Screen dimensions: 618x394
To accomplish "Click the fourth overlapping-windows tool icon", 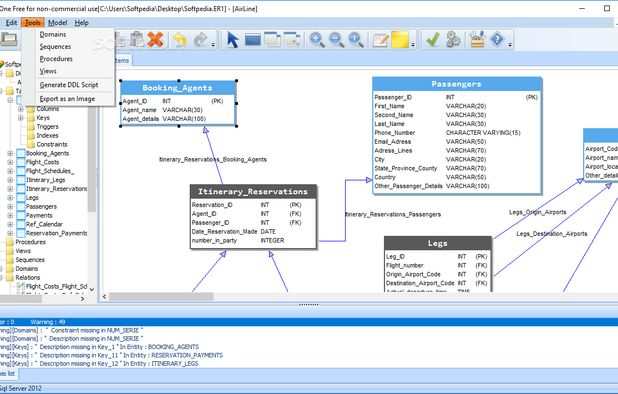I will click(292, 40).
